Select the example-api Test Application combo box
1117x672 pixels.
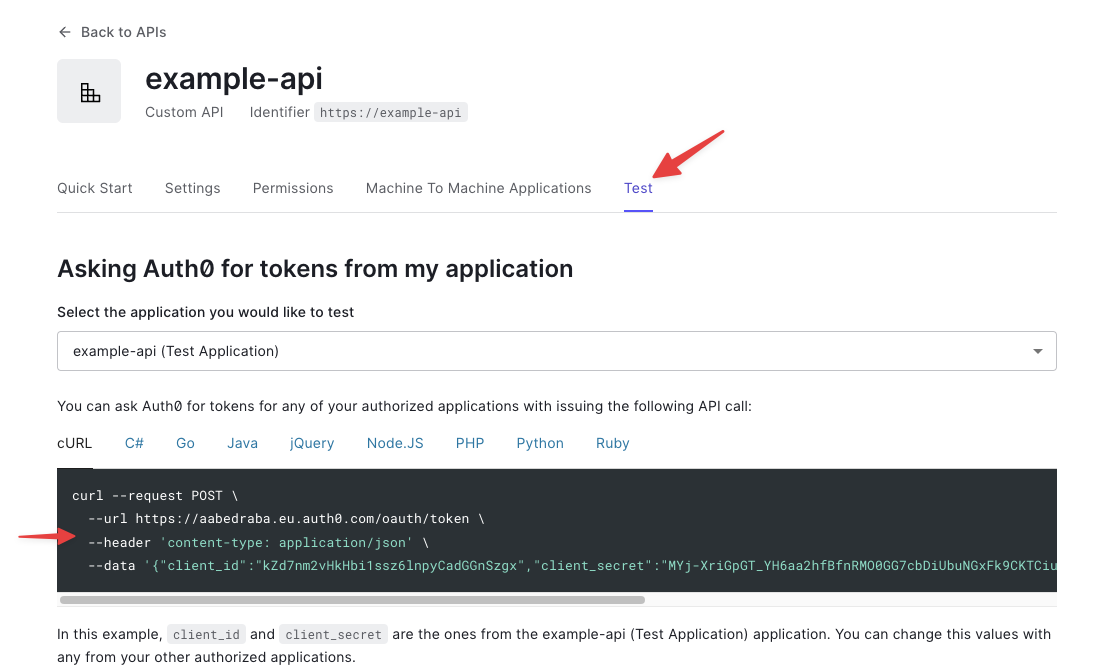557,351
